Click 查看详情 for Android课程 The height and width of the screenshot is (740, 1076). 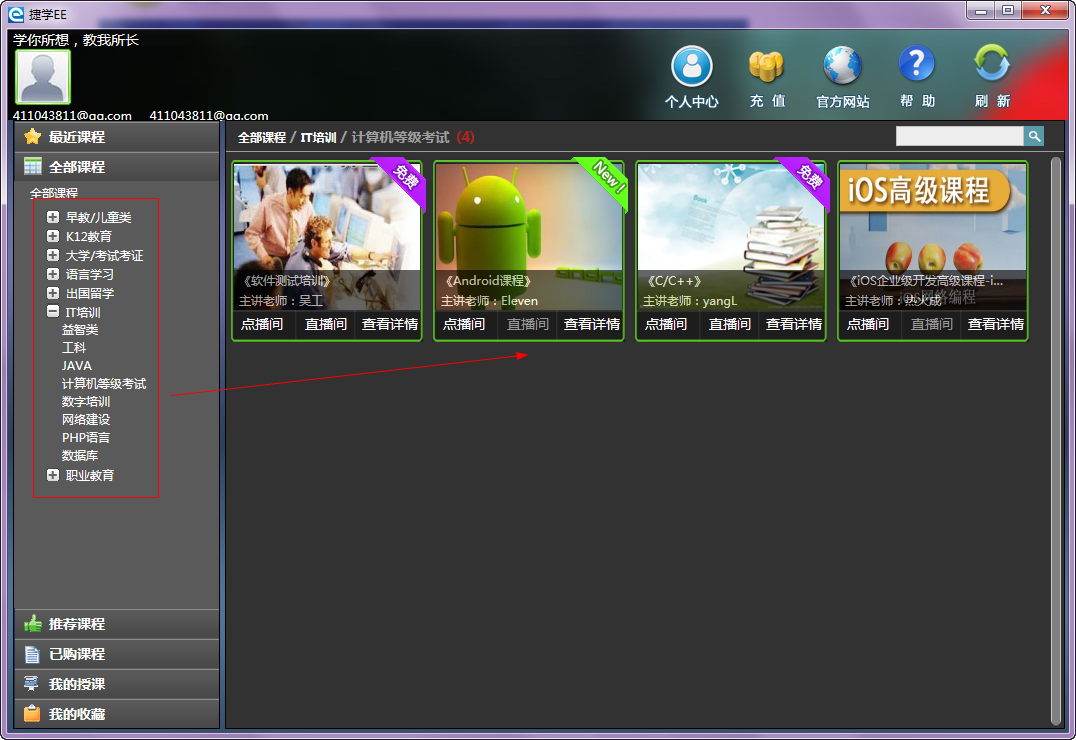[x=591, y=324]
